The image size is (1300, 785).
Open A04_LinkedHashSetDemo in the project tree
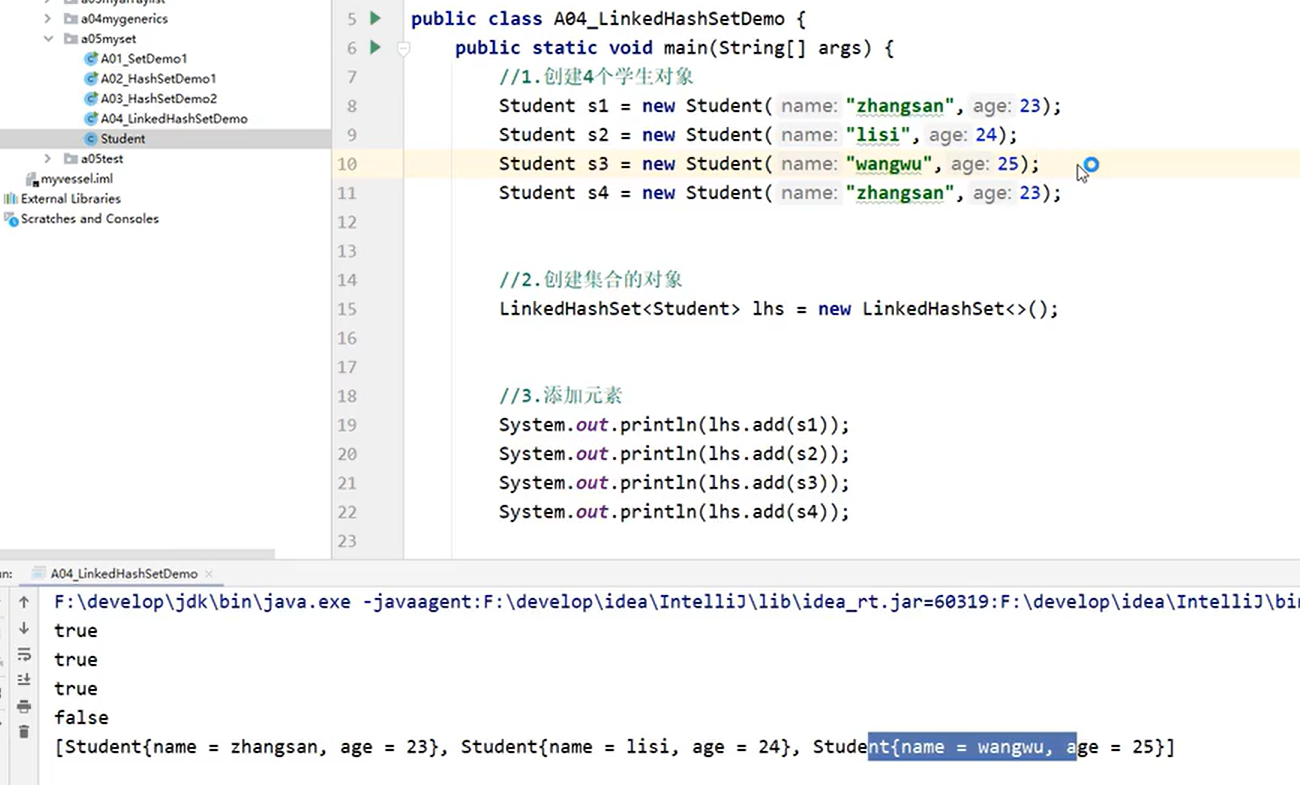174,119
